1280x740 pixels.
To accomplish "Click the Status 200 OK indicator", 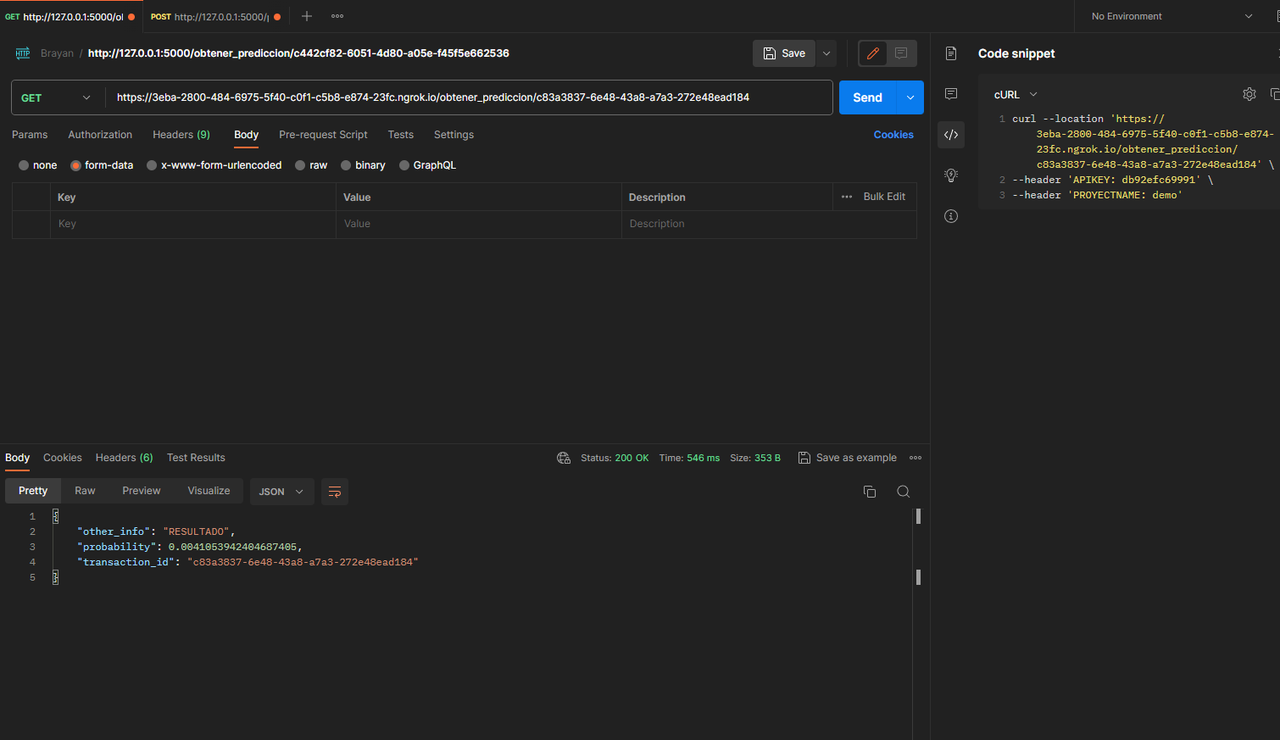I will [615, 458].
